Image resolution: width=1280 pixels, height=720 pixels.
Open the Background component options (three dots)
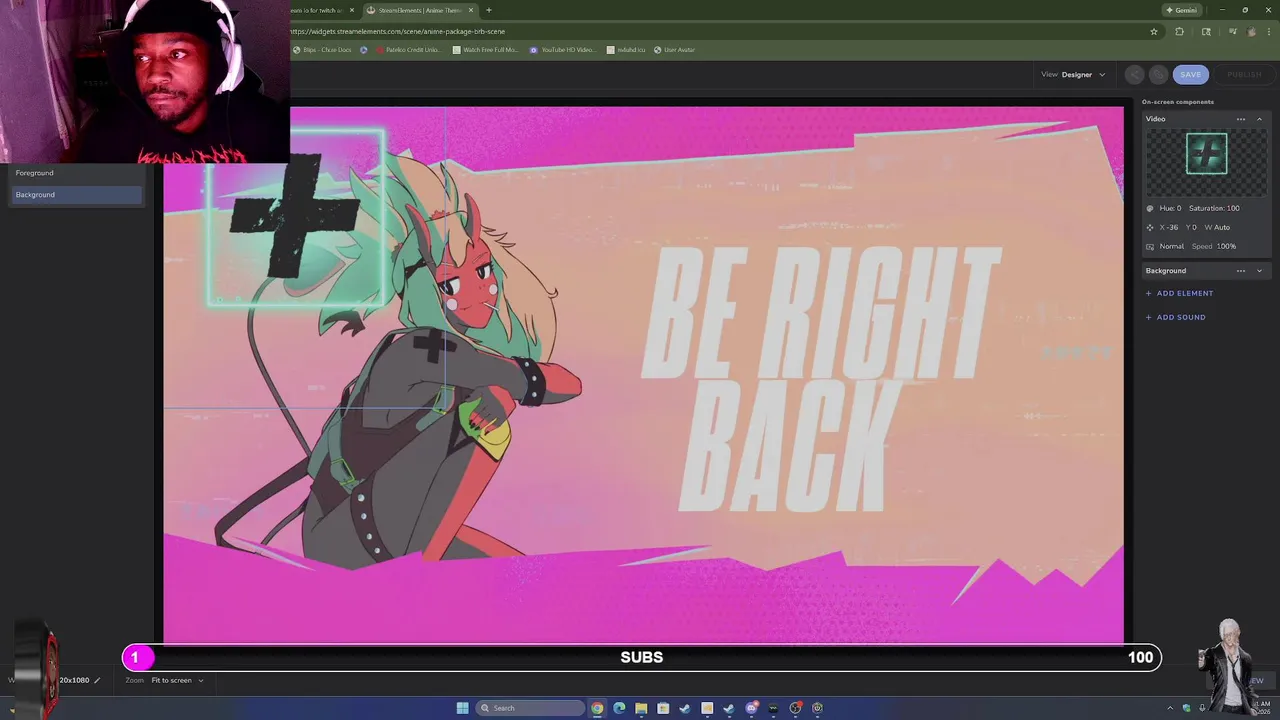point(1241,271)
